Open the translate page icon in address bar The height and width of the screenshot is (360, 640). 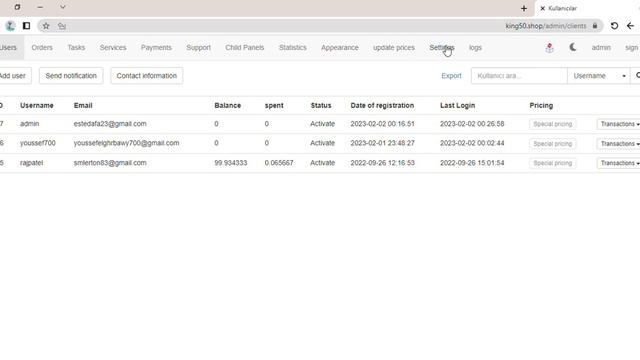coord(62,26)
